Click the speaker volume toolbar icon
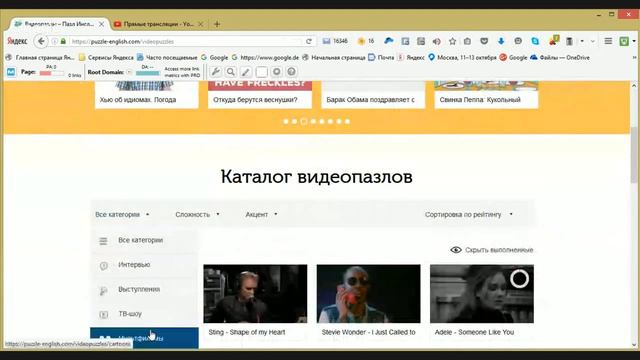Image resolution: width=640 pixels, height=360 pixels. [x=436, y=41]
